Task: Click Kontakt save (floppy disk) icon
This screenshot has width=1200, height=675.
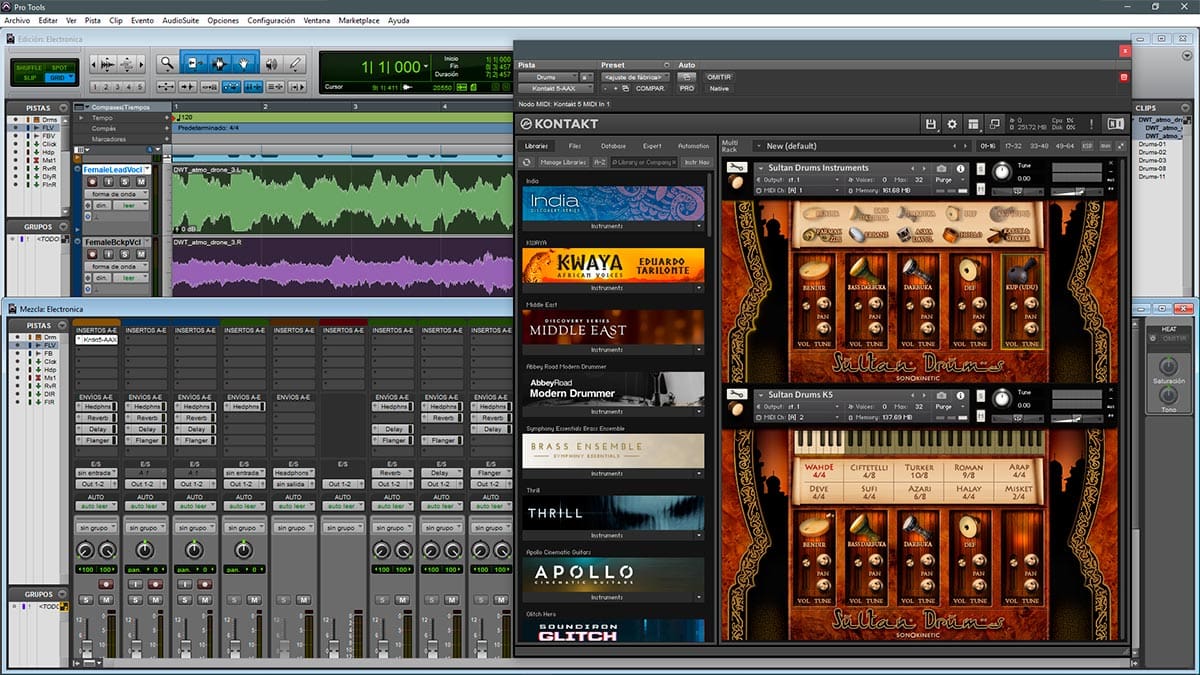Action: [931, 124]
